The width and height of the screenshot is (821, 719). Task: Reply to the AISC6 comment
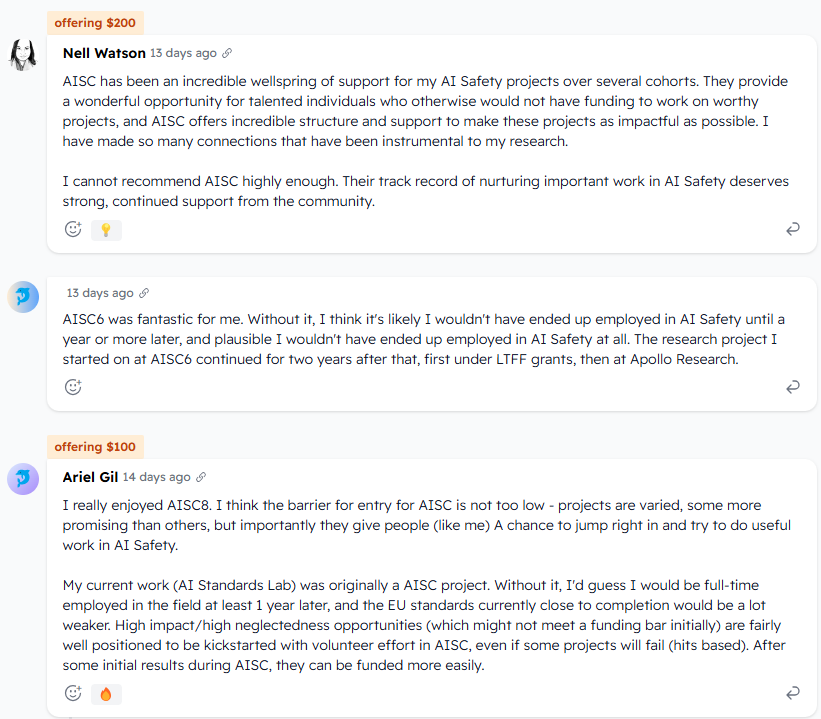(793, 387)
